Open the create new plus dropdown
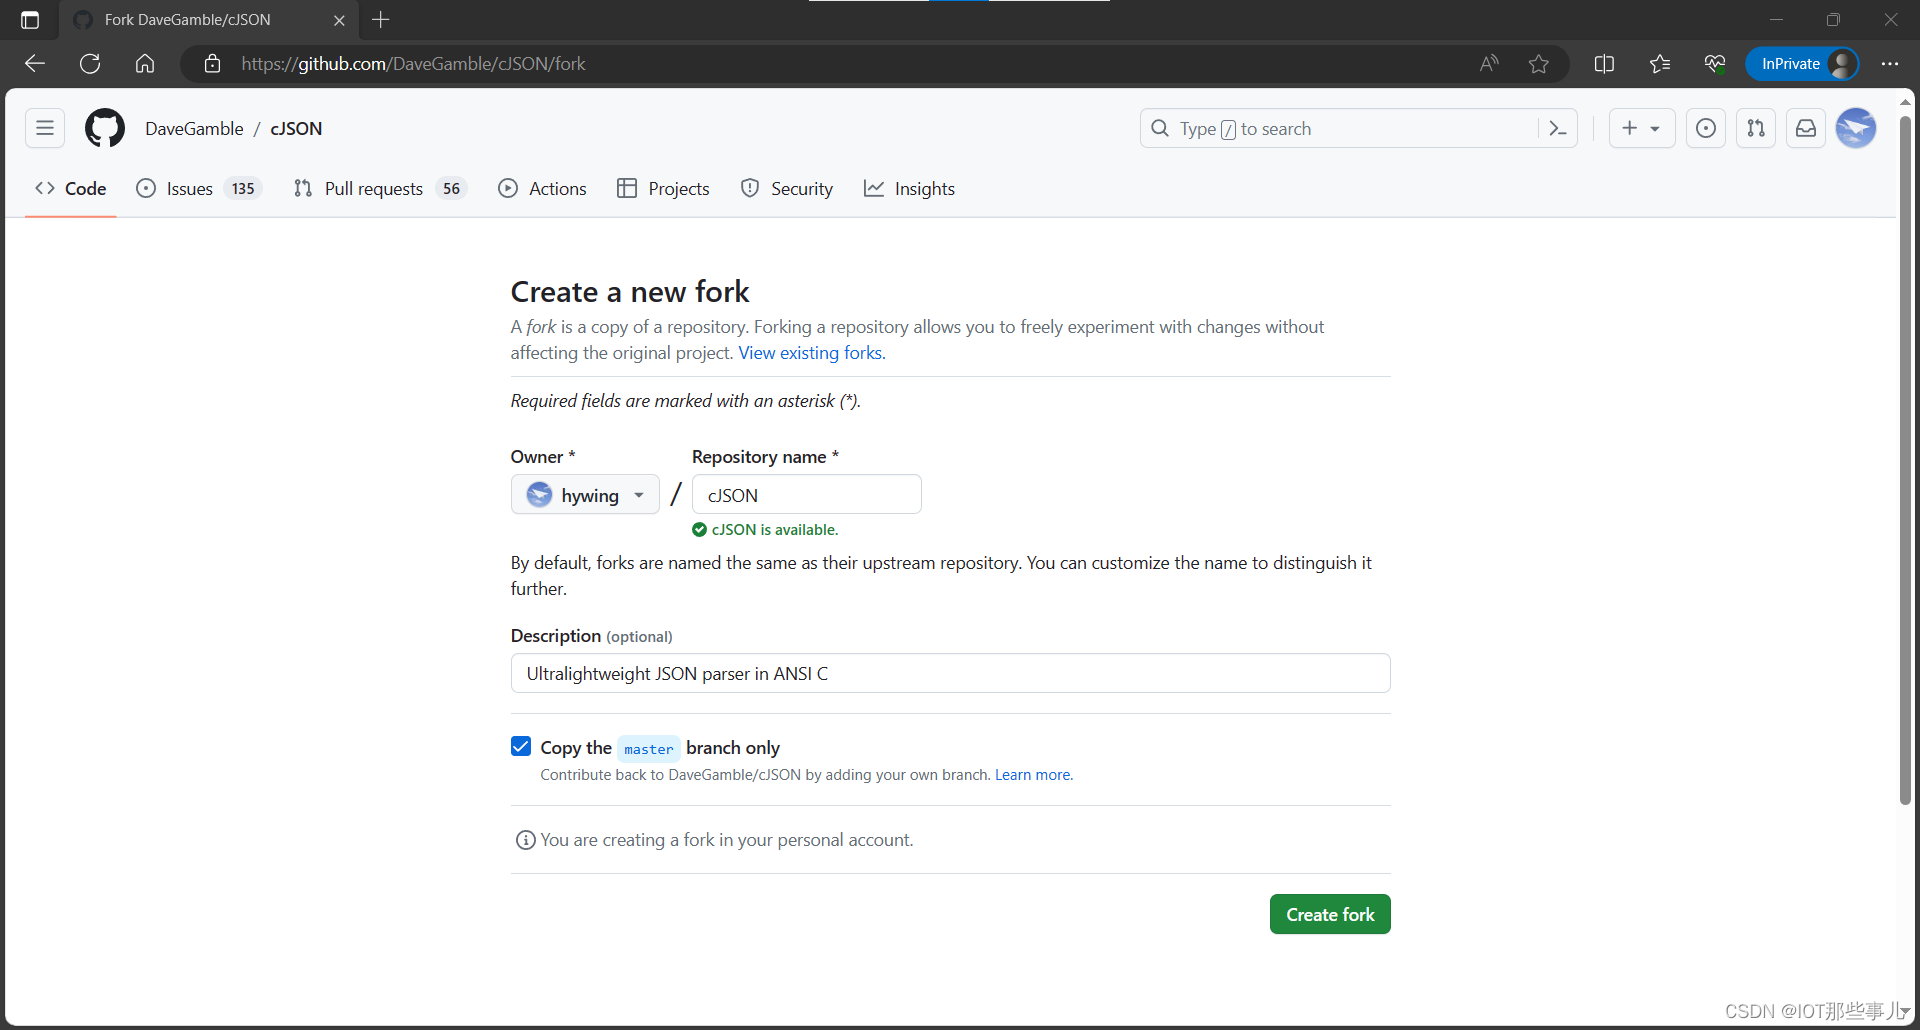Viewport: 1920px width, 1030px height. (x=1641, y=128)
